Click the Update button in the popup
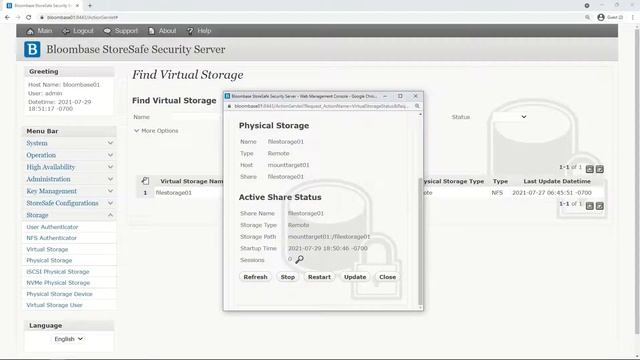The image size is (640, 360). click(355, 277)
